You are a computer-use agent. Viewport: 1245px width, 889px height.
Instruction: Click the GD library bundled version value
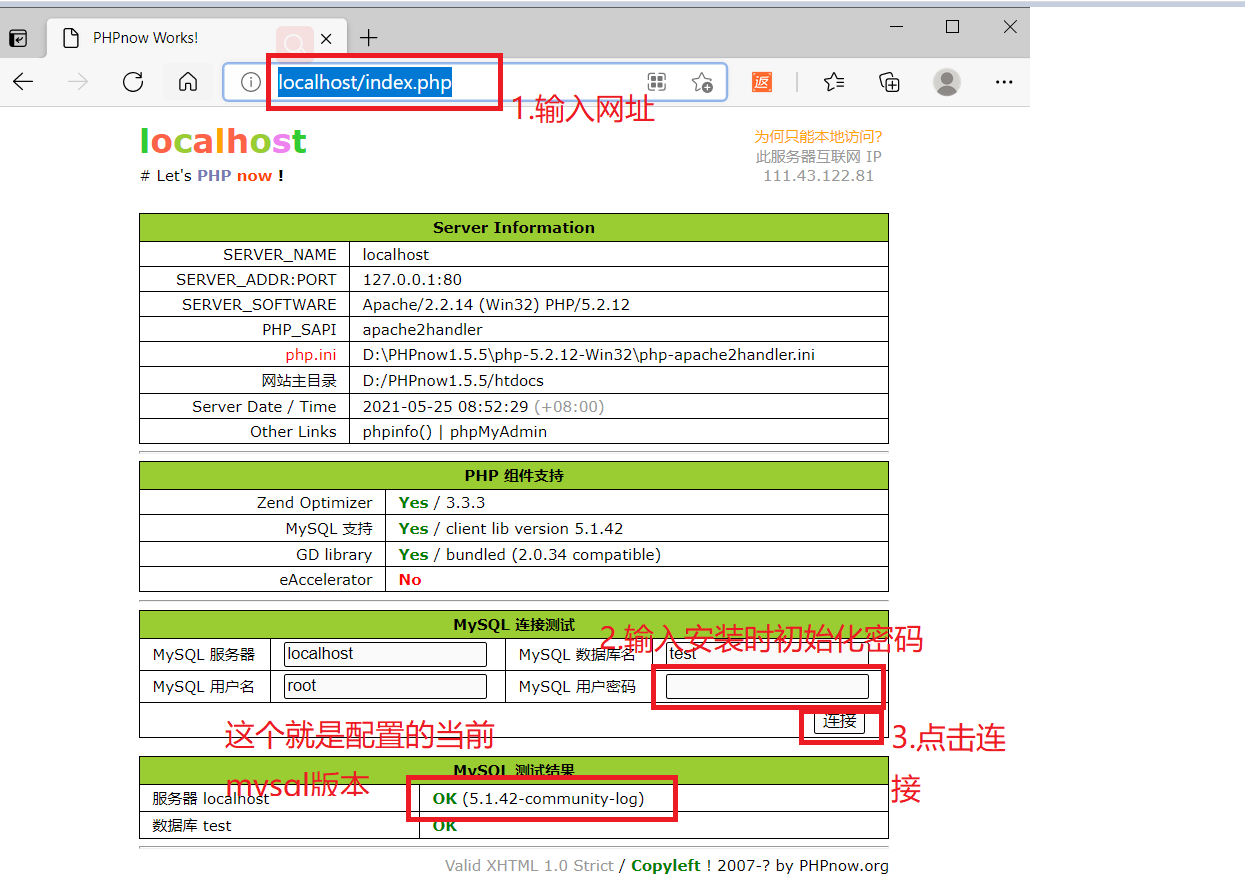(x=553, y=554)
